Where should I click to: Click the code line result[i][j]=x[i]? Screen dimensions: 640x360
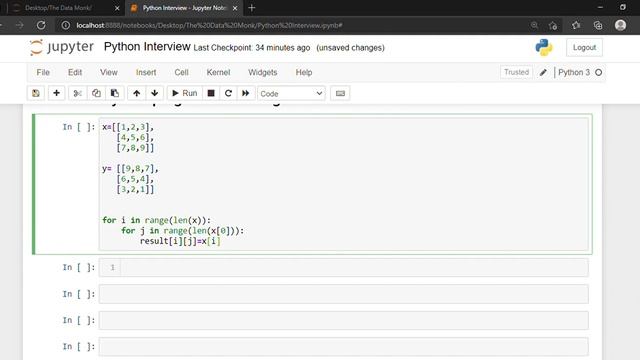pyautogui.click(x=180, y=241)
